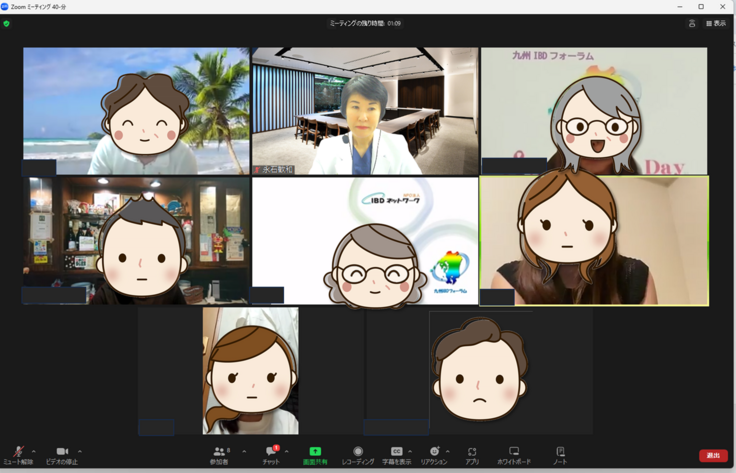Open the whiteboard (ホワイトボード)
Viewport: 736px width, 473px height.
[514, 453]
